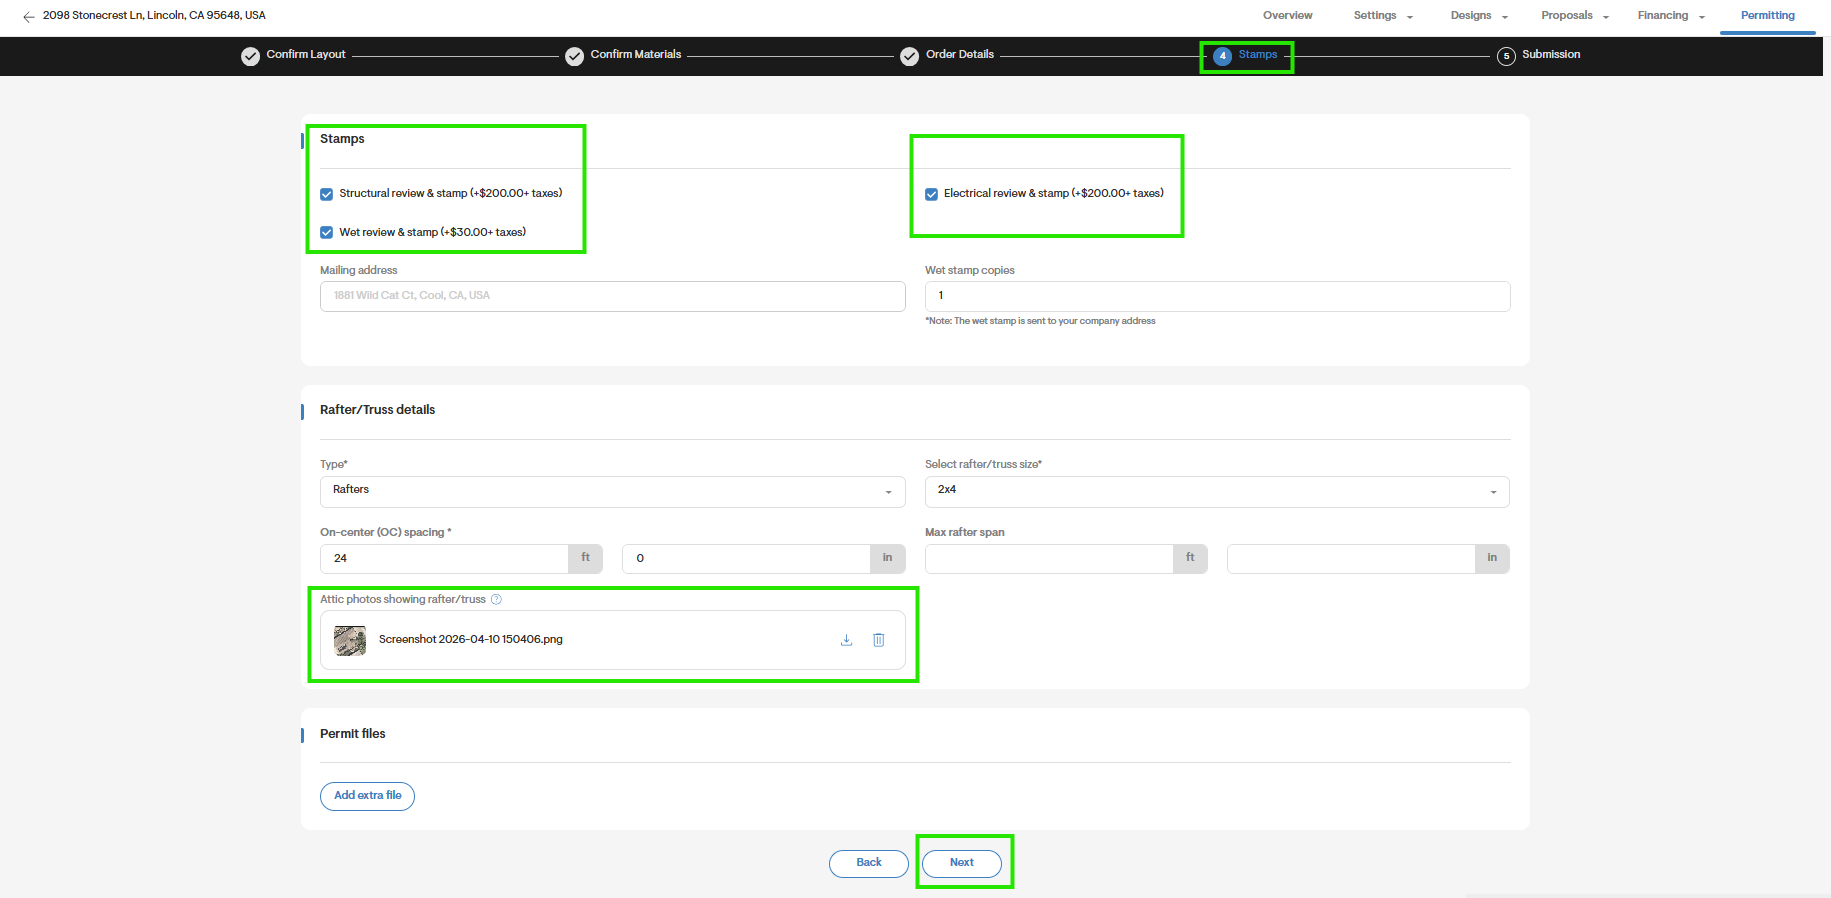The image size is (1831, 898).
Task: Click the OC spacing feet field
Action: pyautogui.click(x=444, y=559)
